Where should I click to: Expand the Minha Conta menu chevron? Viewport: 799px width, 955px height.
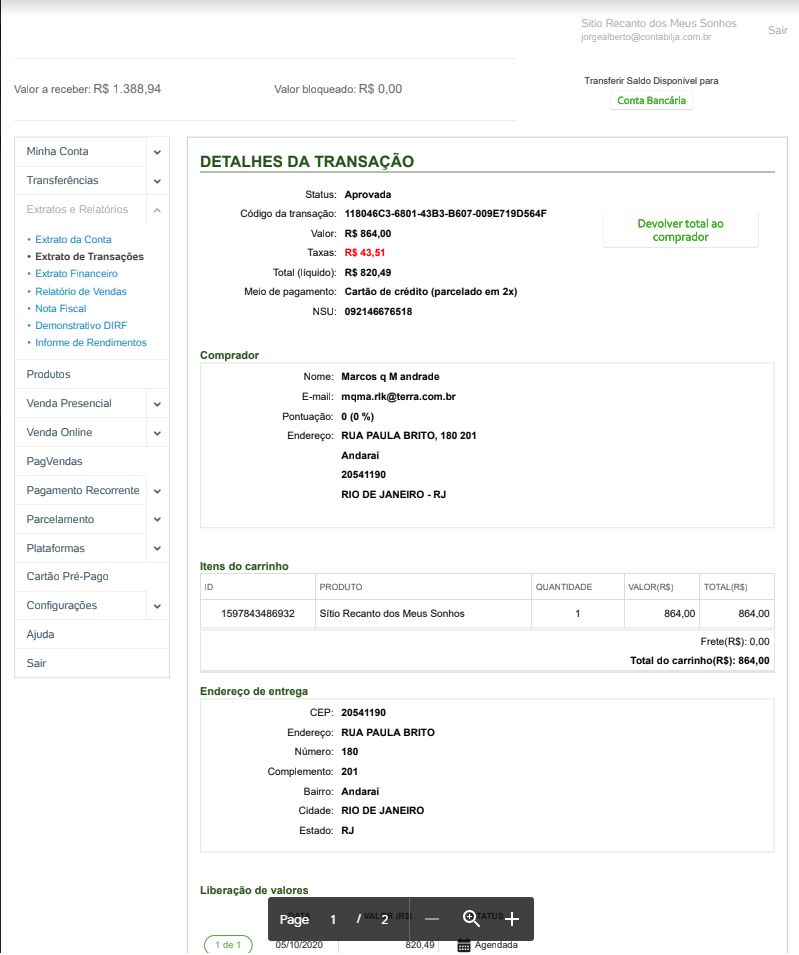[x=157, y=152]
